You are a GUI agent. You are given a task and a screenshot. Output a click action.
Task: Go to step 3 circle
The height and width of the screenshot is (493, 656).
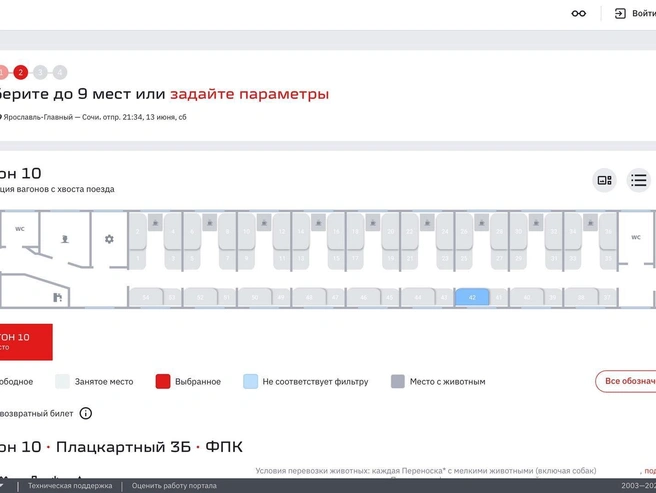coord(40,72)
